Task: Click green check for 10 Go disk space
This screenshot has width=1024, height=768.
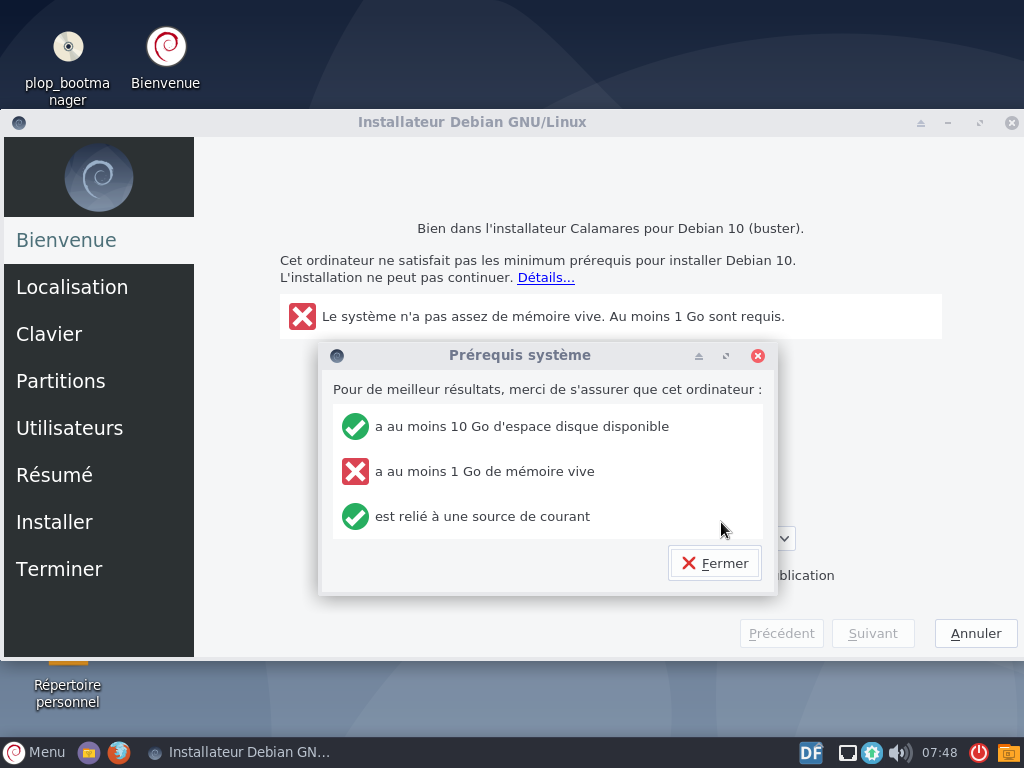Action: pyautogui.click(x=355, y=426)
